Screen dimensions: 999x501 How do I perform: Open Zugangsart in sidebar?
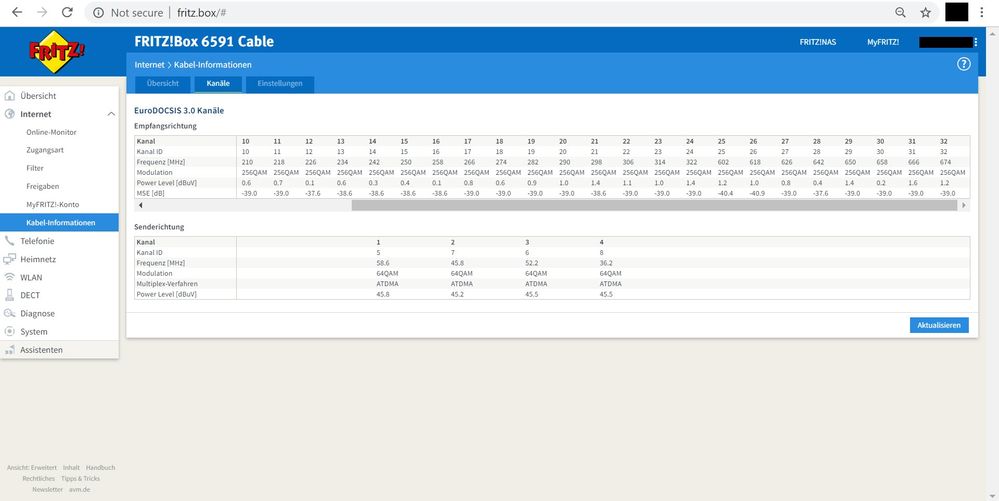point(45,150)
